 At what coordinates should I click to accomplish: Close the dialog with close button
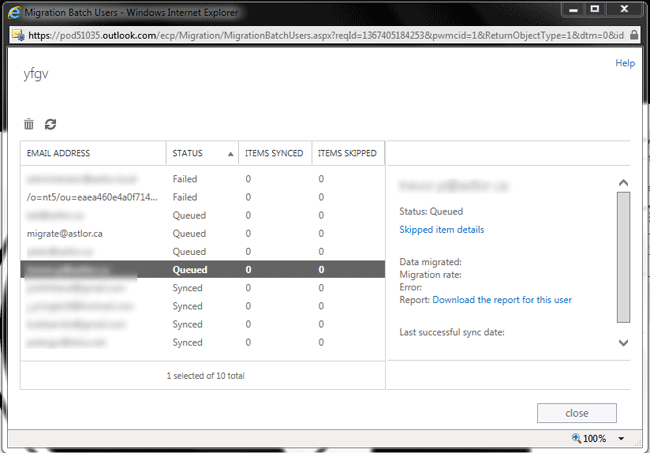pyautogui.click(x=577, y=413)
